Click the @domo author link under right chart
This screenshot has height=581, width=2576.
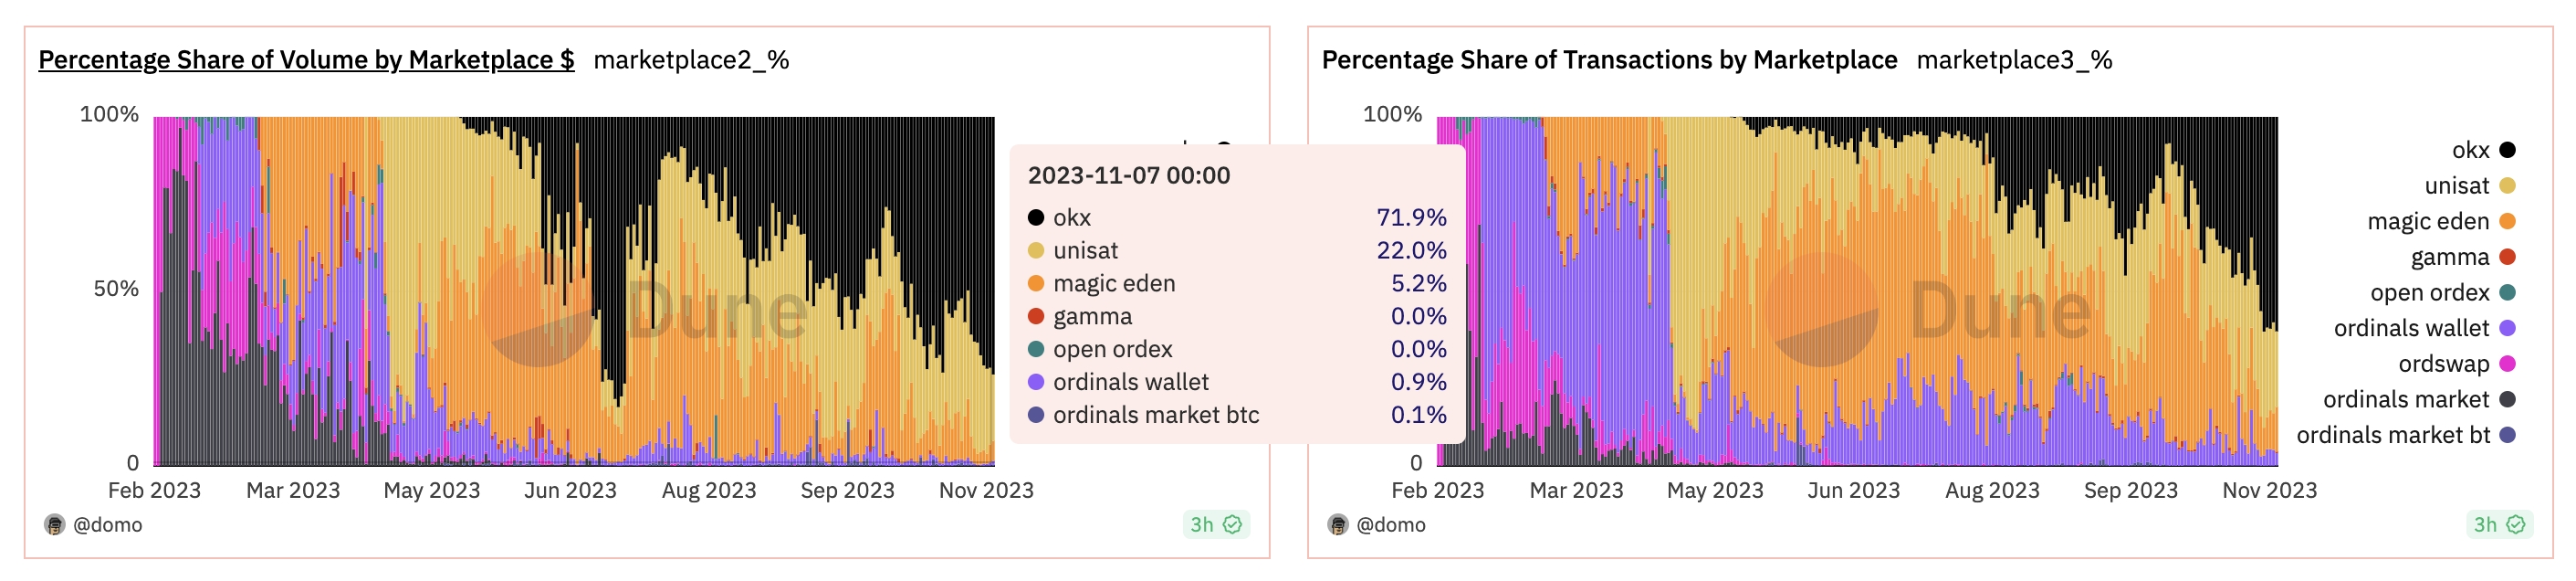pos(1391,525)
